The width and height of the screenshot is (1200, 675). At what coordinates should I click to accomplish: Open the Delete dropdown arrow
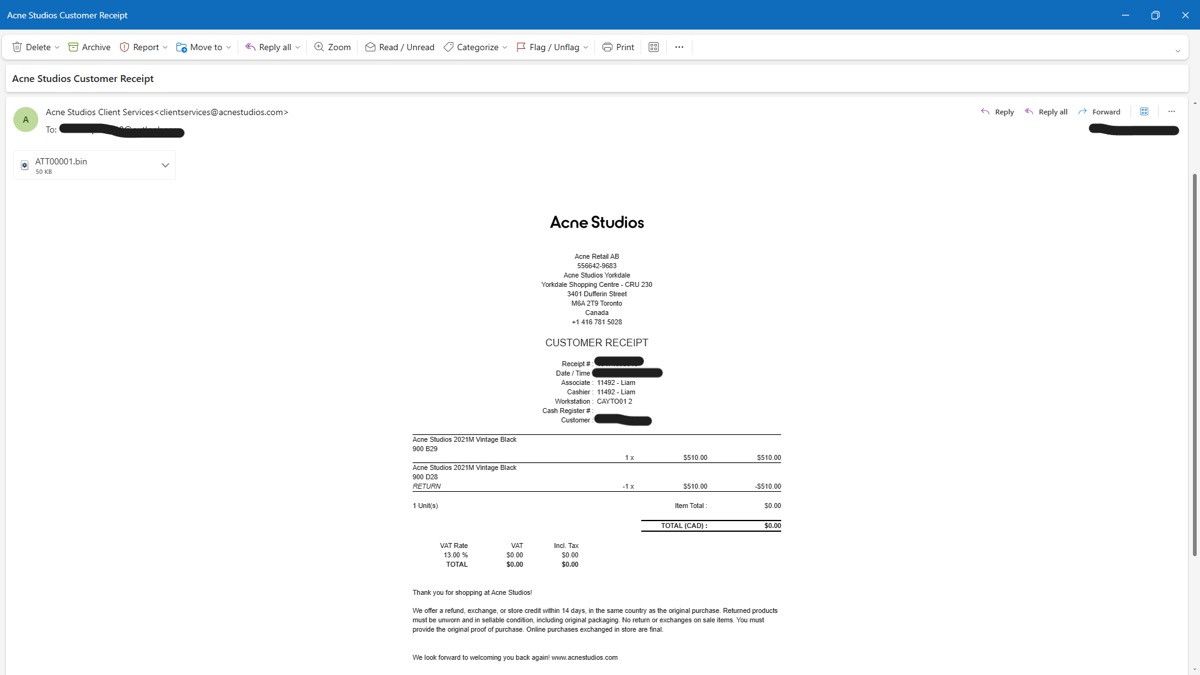point(57,47)
